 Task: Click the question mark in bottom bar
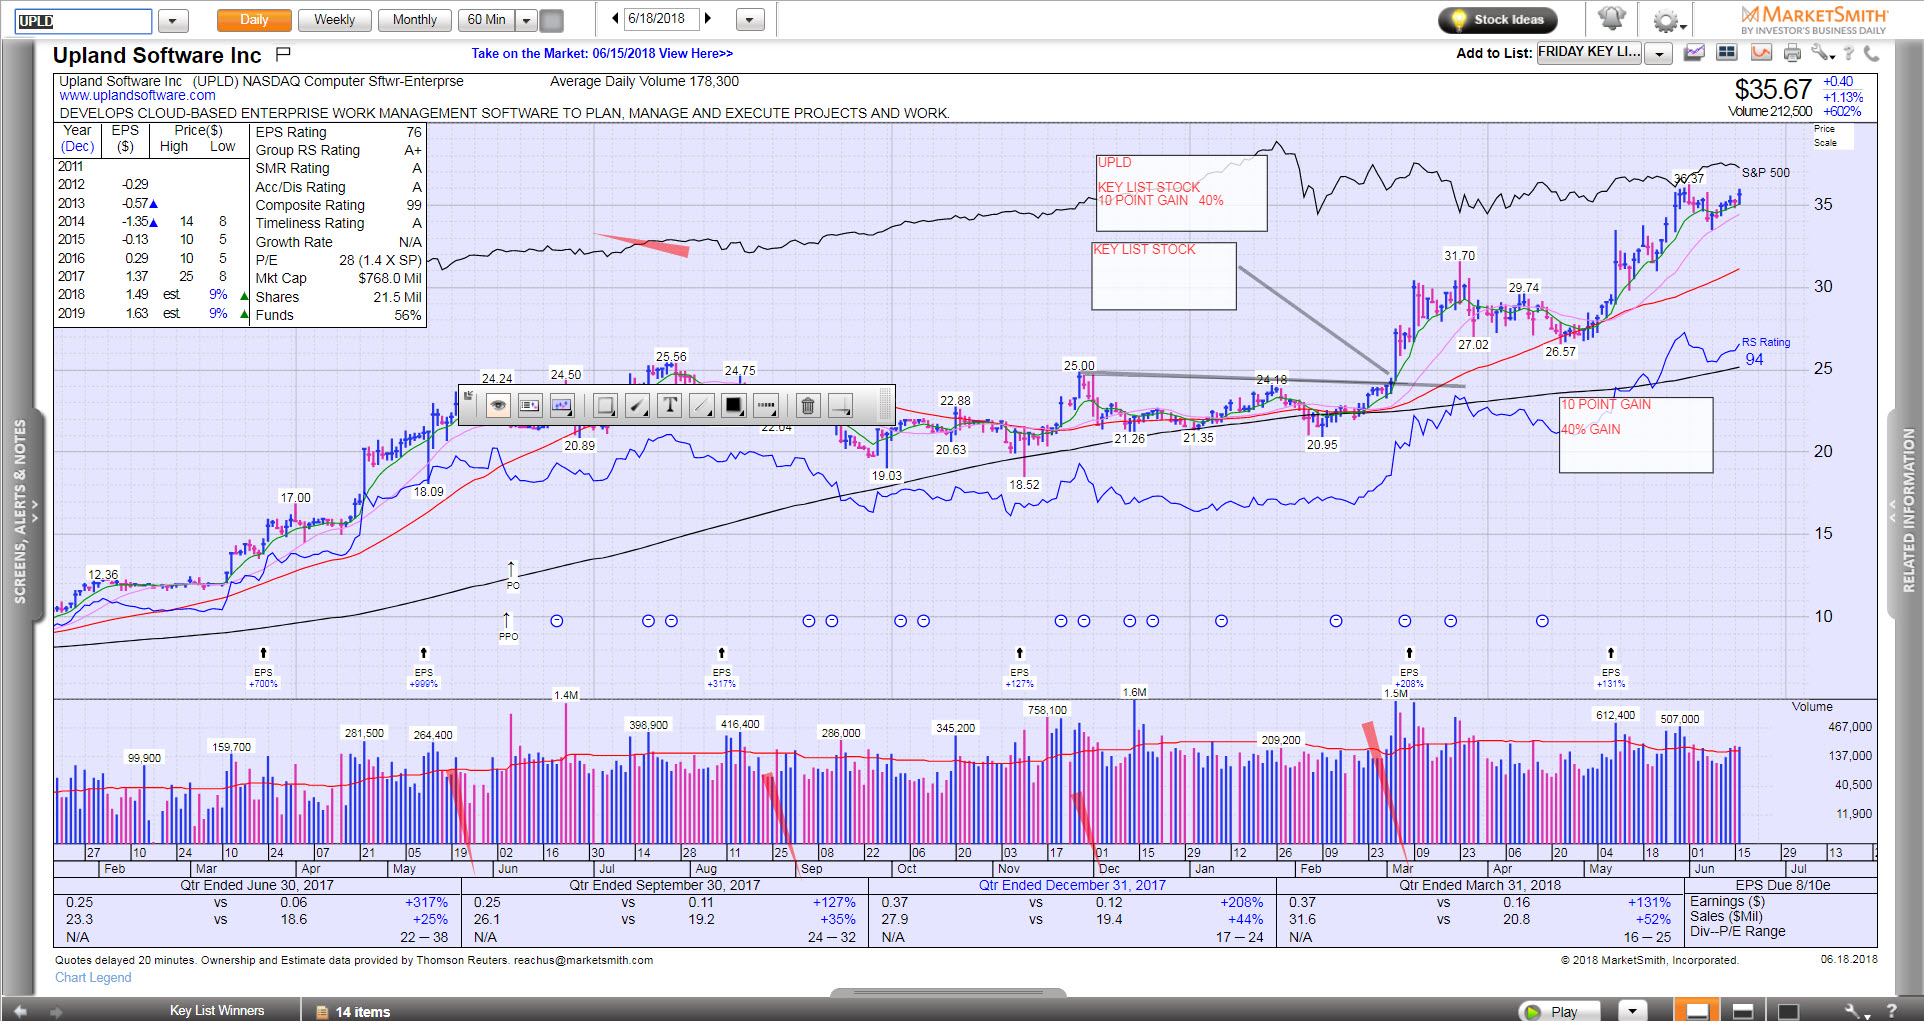tap(1891, 1011)
